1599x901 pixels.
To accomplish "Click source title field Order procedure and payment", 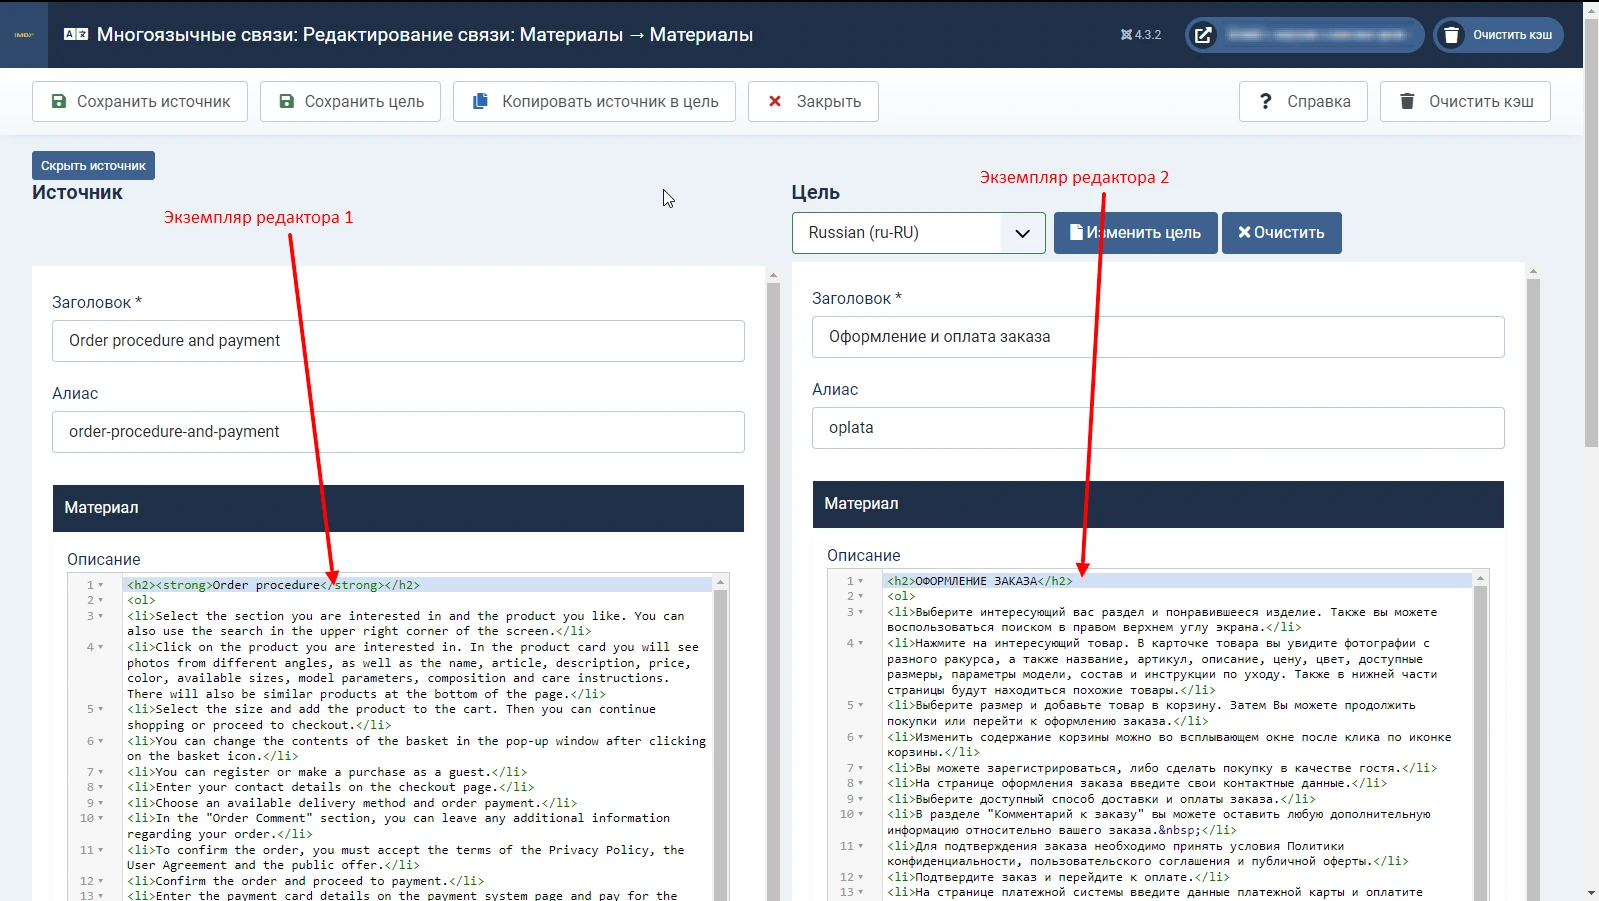I will (398, 341).
